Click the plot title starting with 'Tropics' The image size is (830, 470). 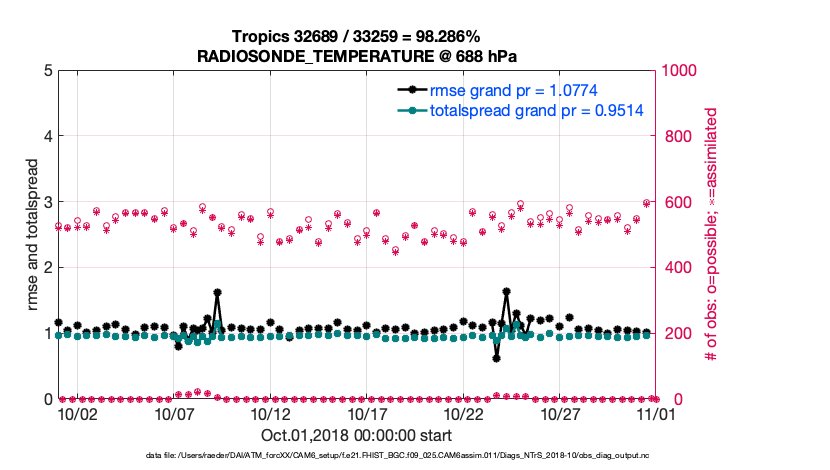tap(359, 36)
